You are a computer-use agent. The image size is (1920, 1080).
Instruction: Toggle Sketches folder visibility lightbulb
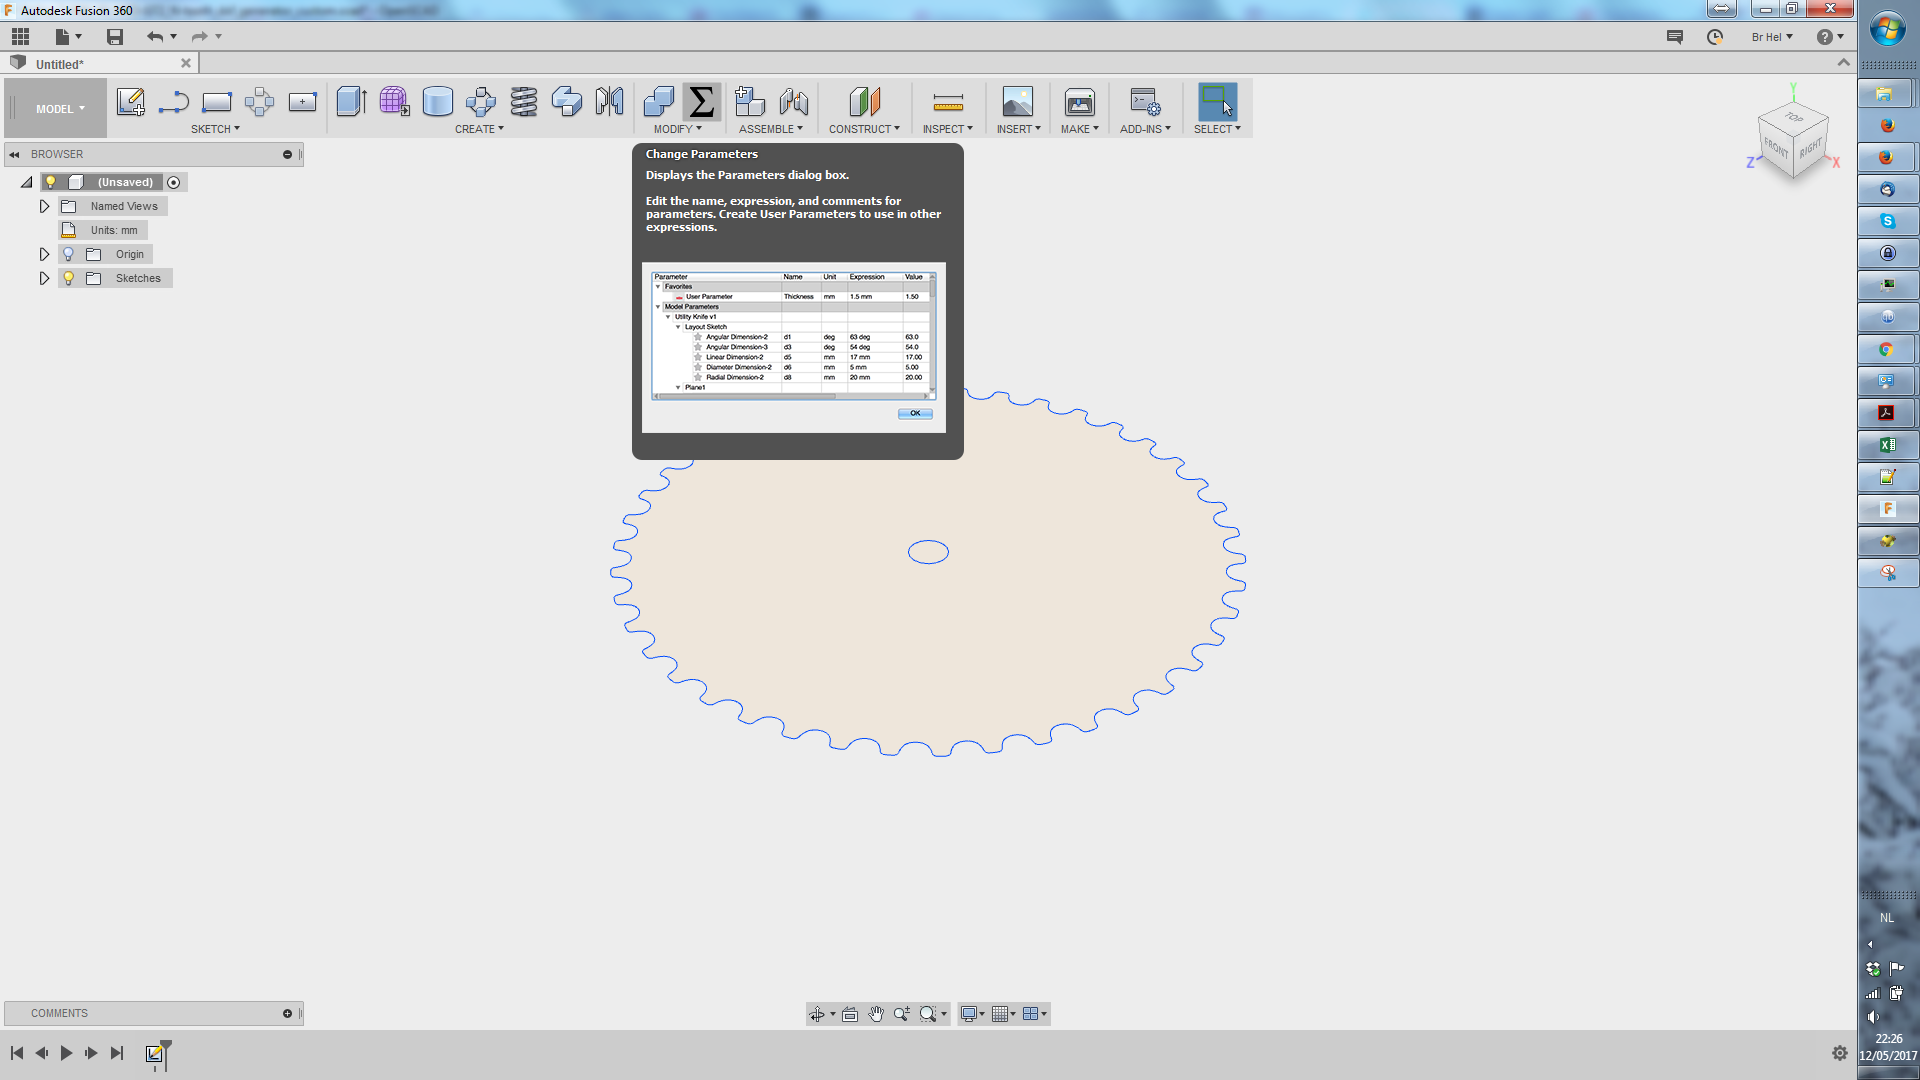pyautogui.click(x=68, y=278)
